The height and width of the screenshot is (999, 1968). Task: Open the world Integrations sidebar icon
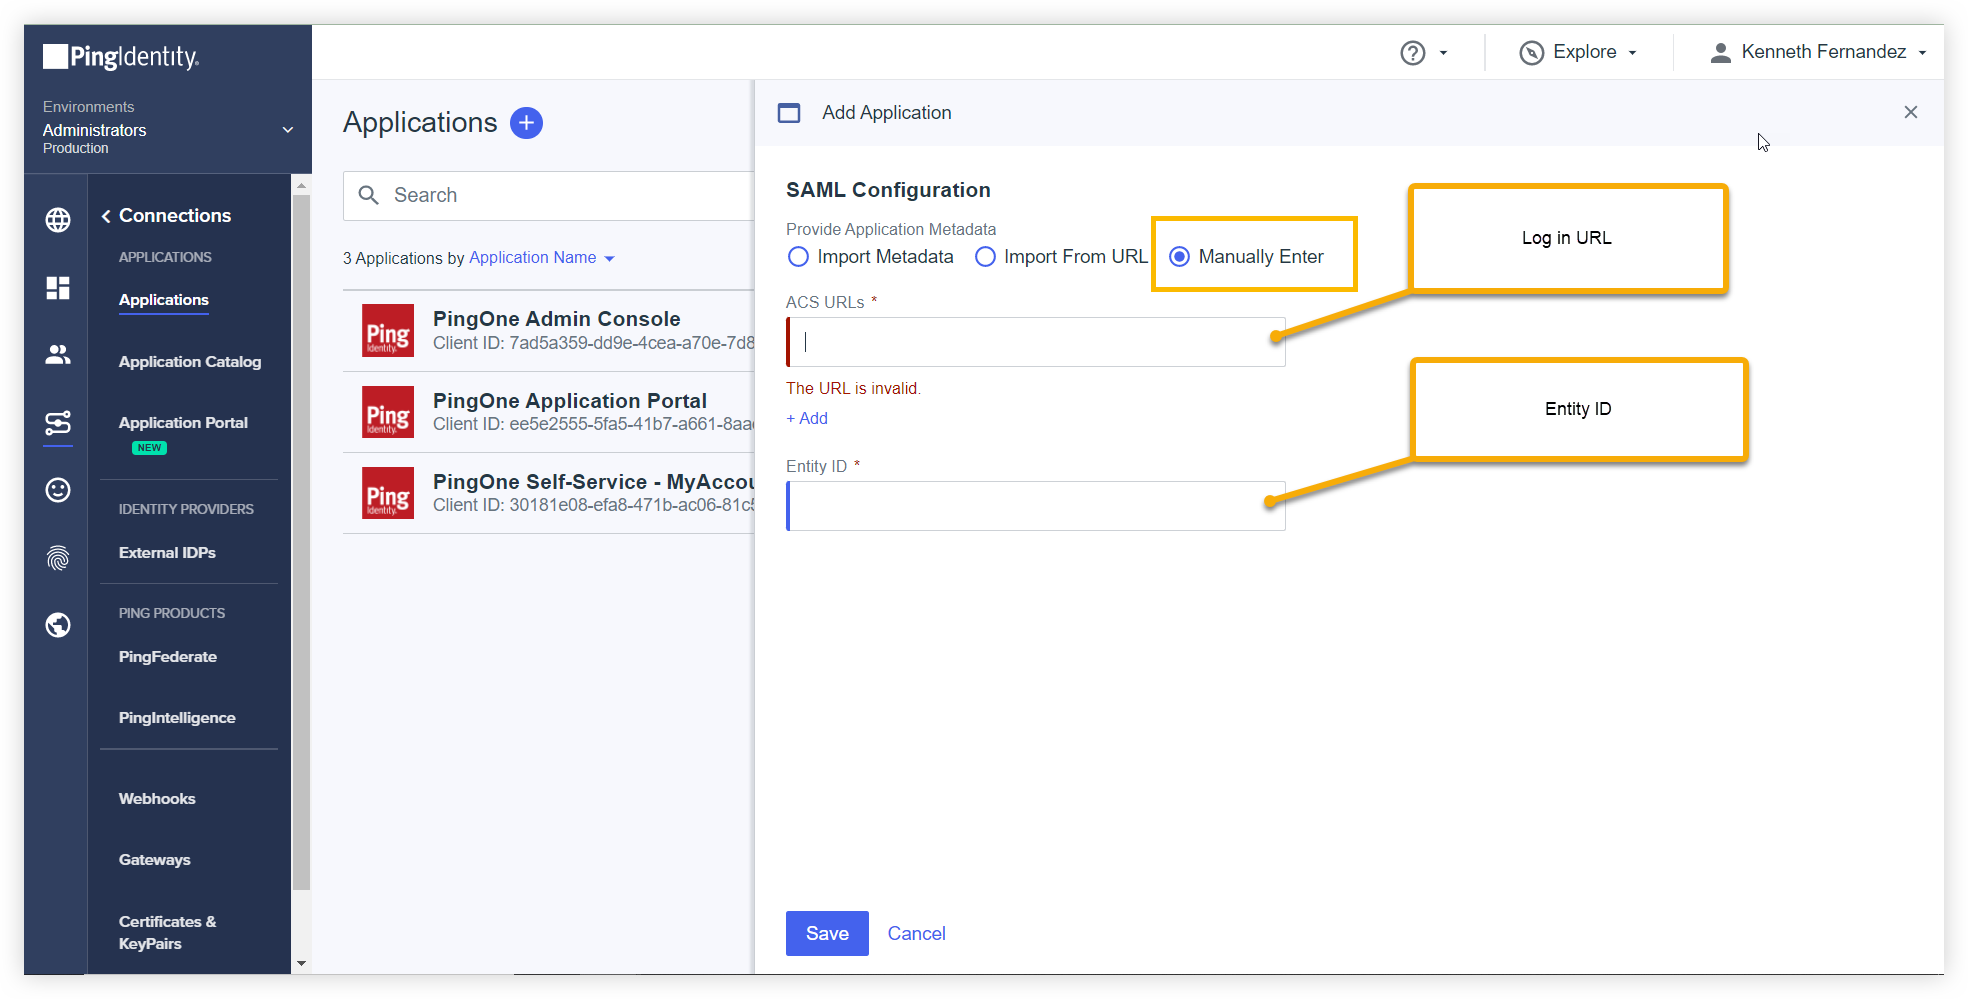(x=58, y=625)
